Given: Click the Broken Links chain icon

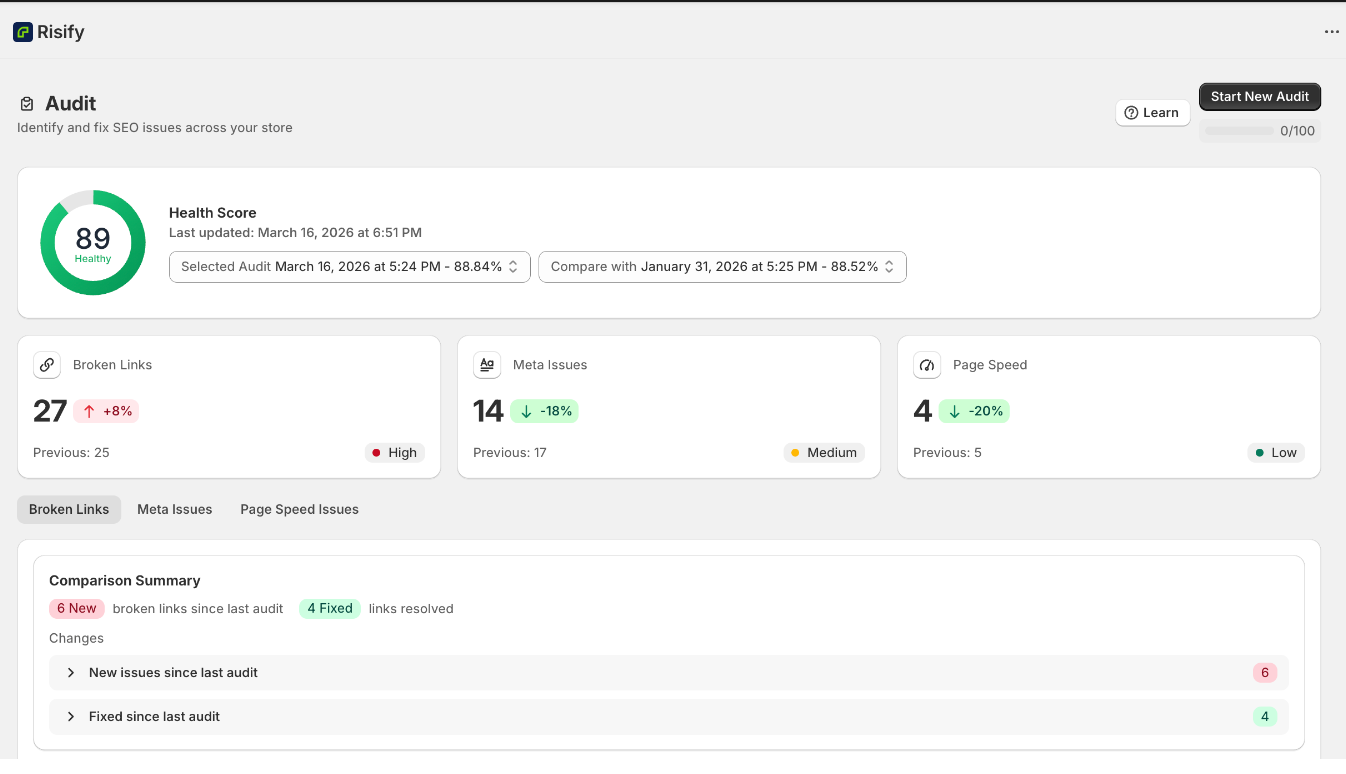Looking at the screenshot, I should [47, 365].
